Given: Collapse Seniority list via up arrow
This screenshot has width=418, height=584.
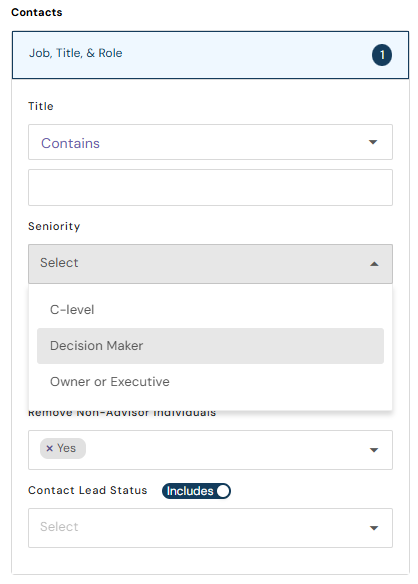Looking at the screenshot, I should point(374,264).
